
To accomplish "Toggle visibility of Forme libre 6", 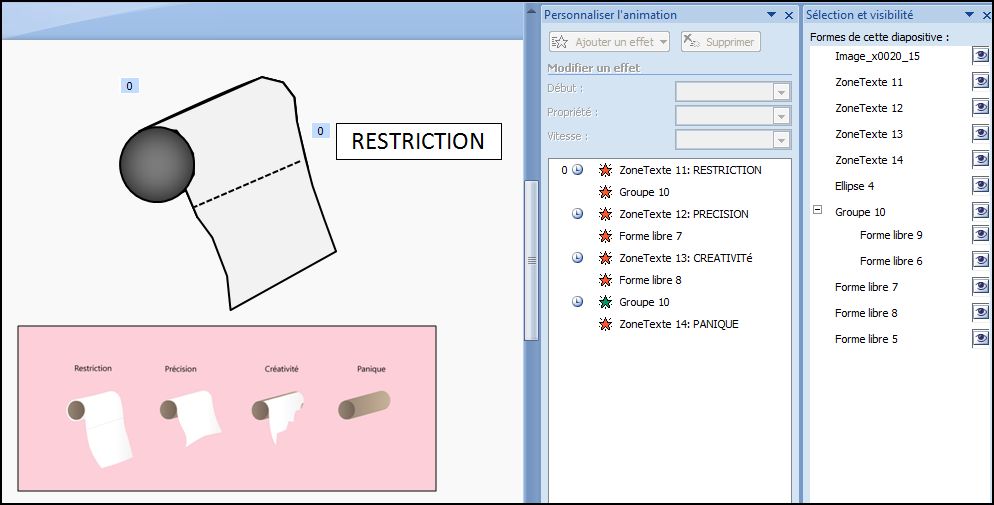I will click(x=980, y=261).
